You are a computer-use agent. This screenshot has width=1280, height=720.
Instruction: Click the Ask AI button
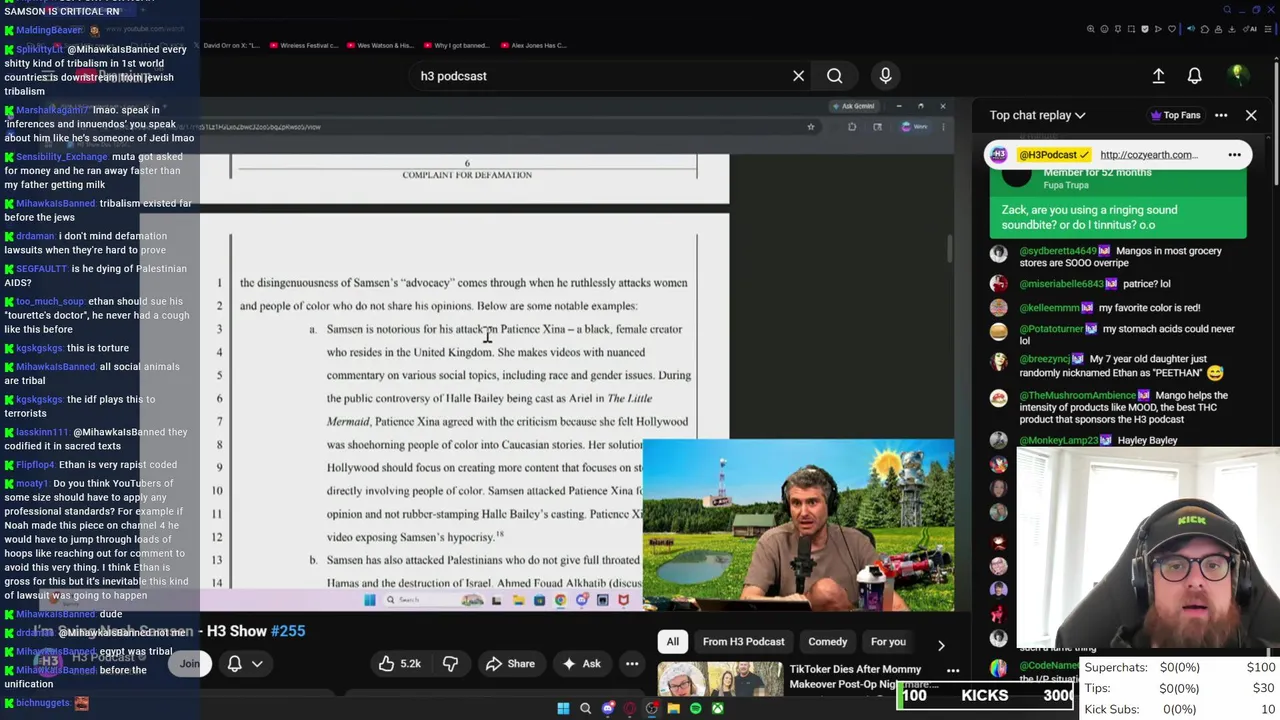[581, 664]
